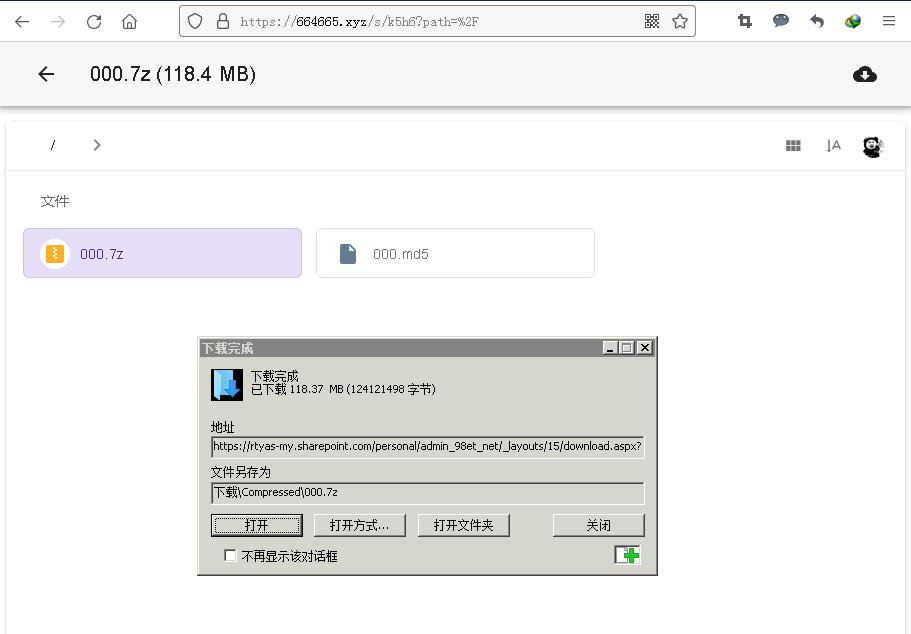Switch to grid view layout icon
Image resolution: width=911 pixels, height=634 pixels.
pos(793,146)
